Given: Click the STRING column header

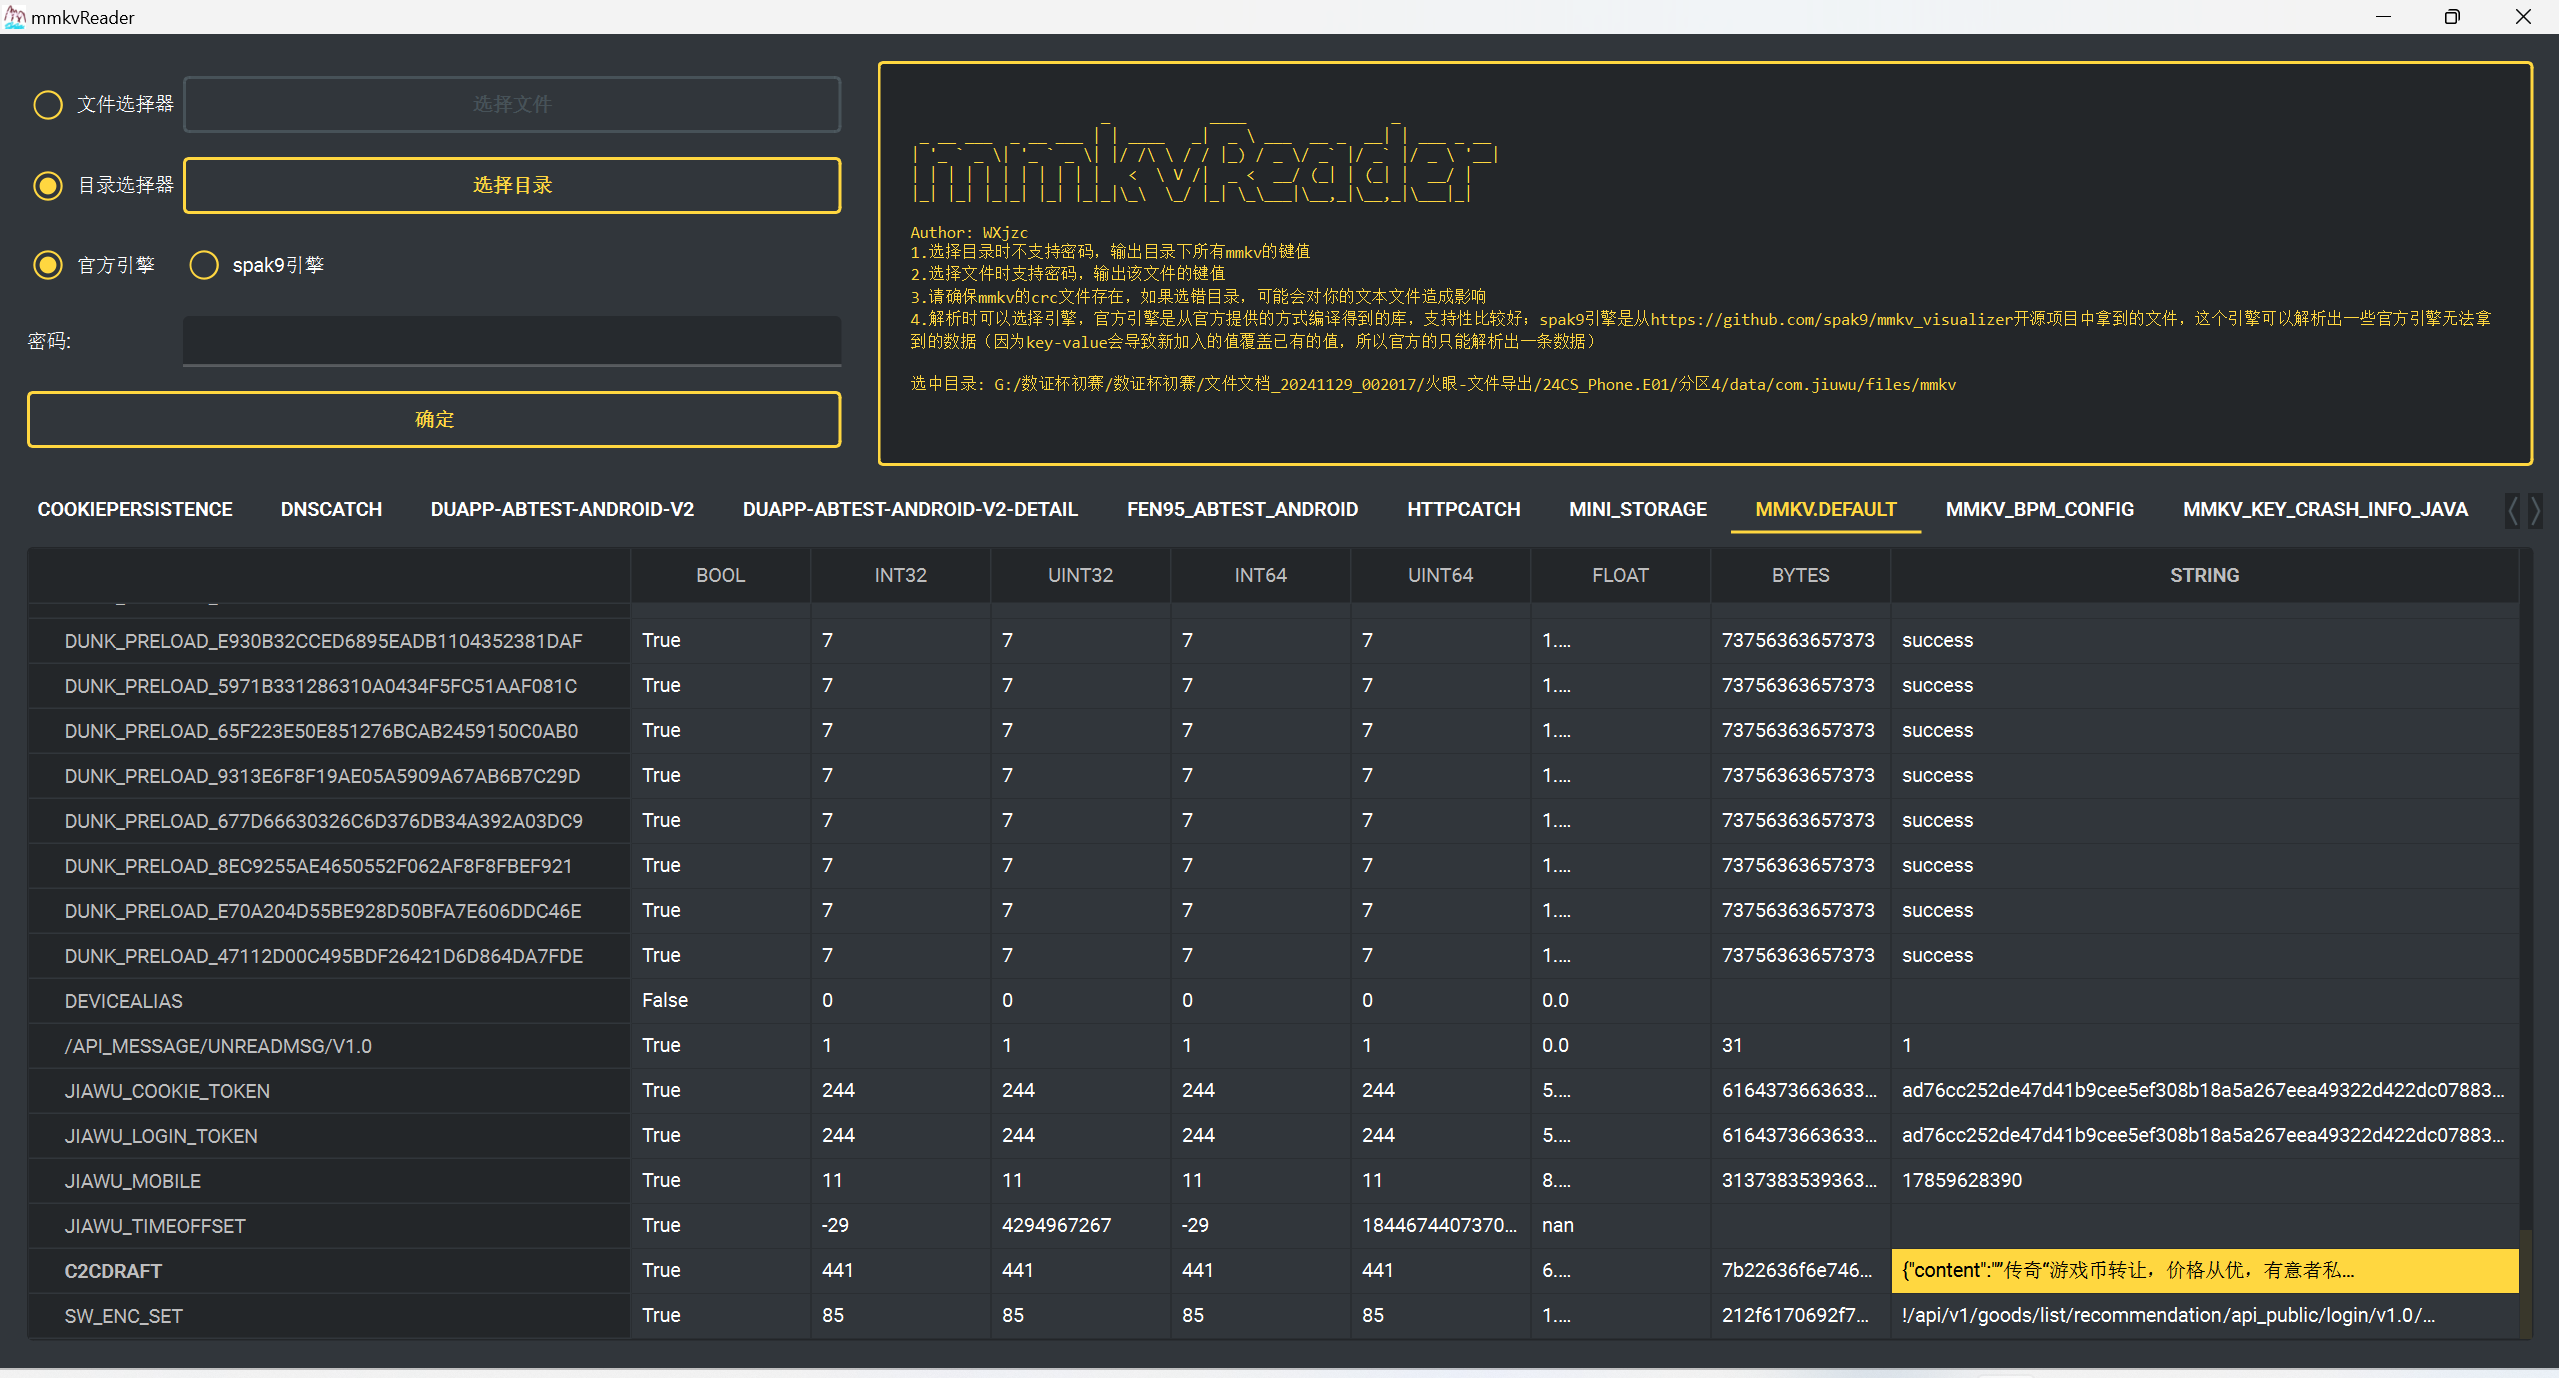Looking at the screenshot, I should coord(2203,576).
